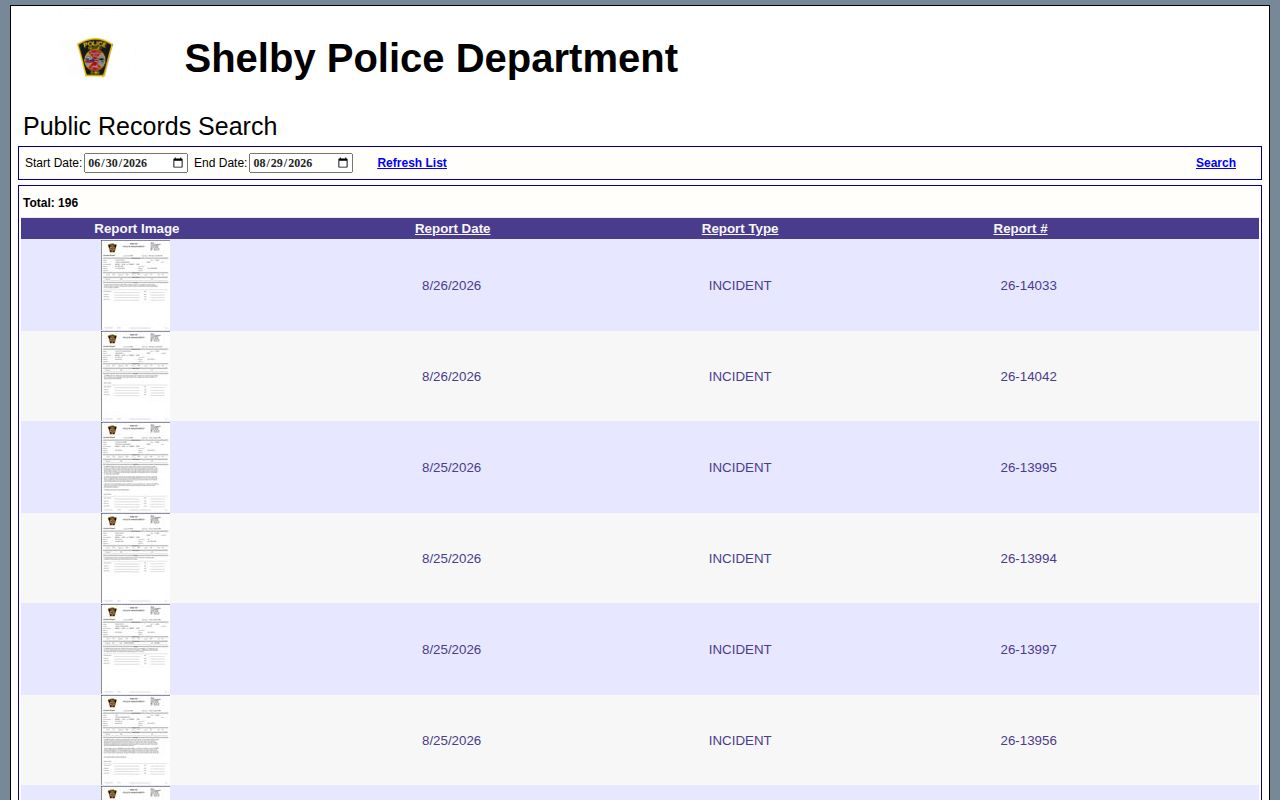Click the Shelby Police Department title
Screen dimensions: 1280x800
431,58
